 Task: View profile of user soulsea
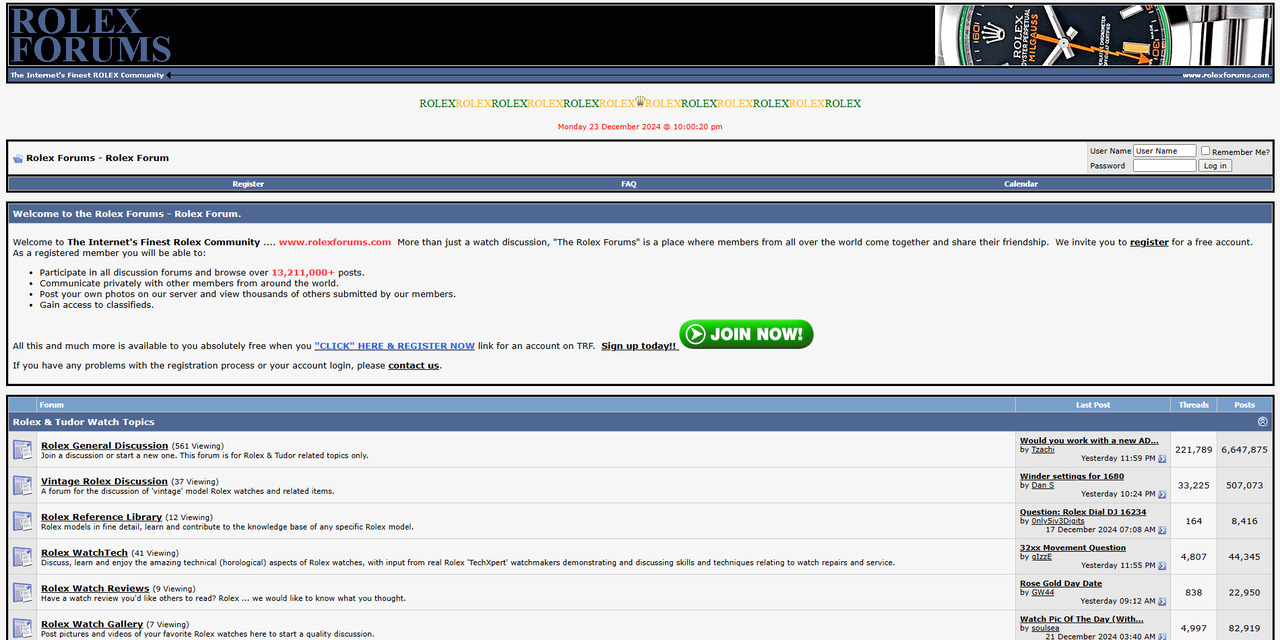click(1045, 629)
